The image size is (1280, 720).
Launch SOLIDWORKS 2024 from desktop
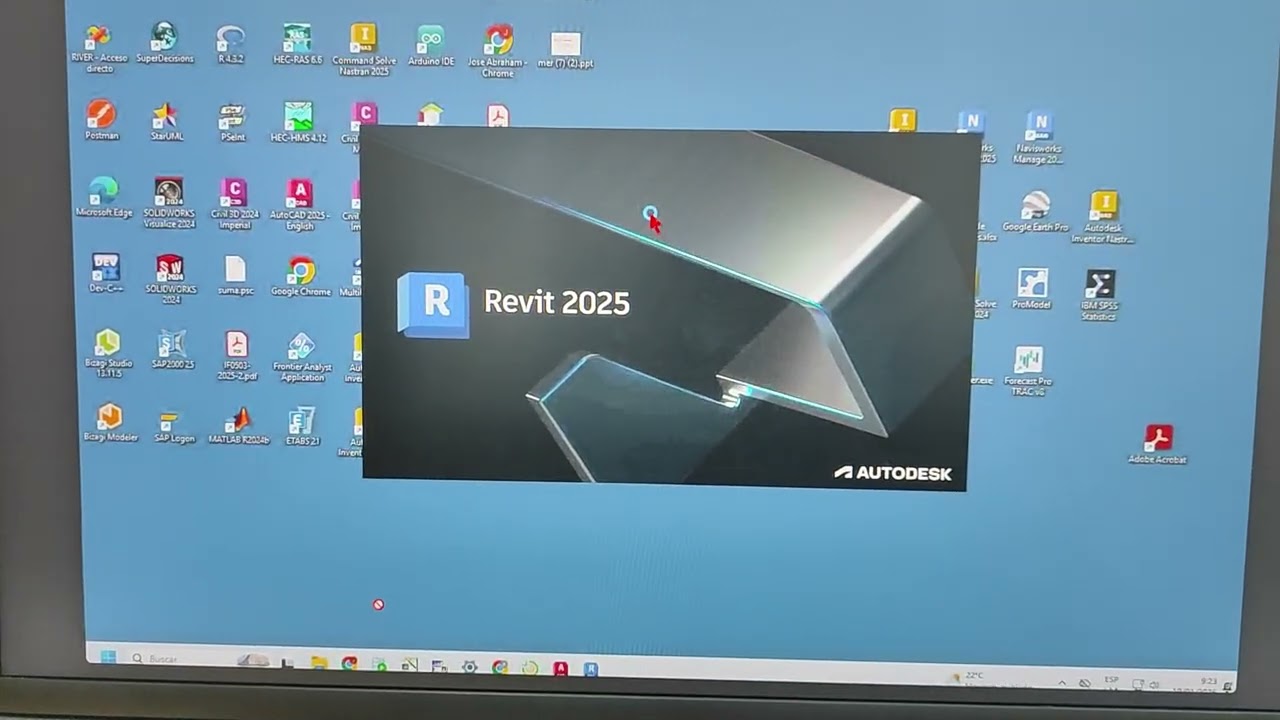170,279
